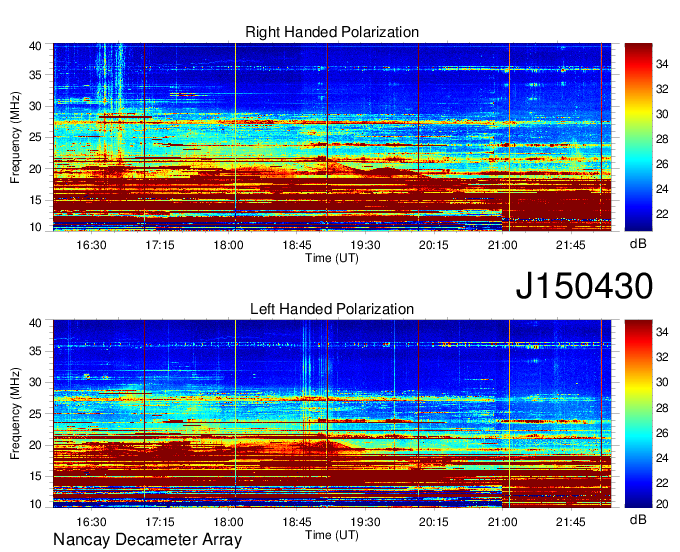Image resolution: width=680 pixels, height=552 pixels.
Task: Click 15 MHz tick on bottom plot axis
Action: [35, 477]
